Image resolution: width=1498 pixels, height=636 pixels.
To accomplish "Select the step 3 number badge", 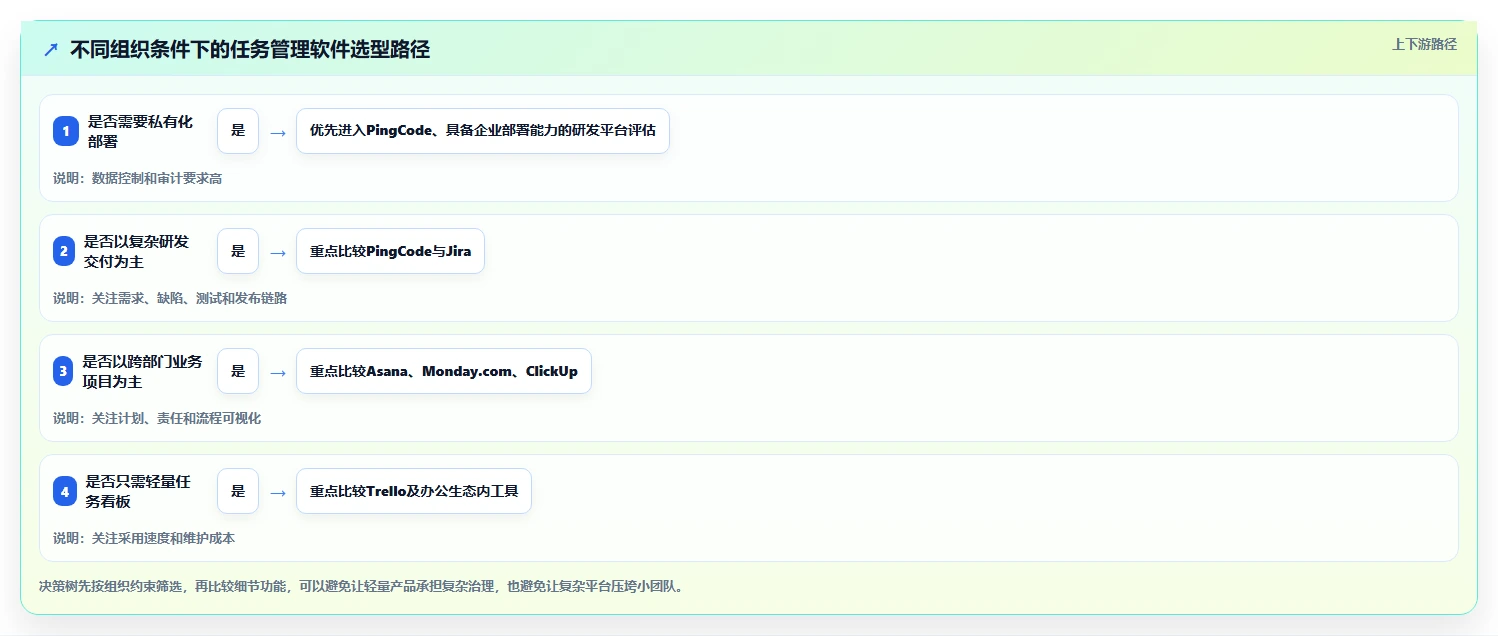I will (65, 371).
